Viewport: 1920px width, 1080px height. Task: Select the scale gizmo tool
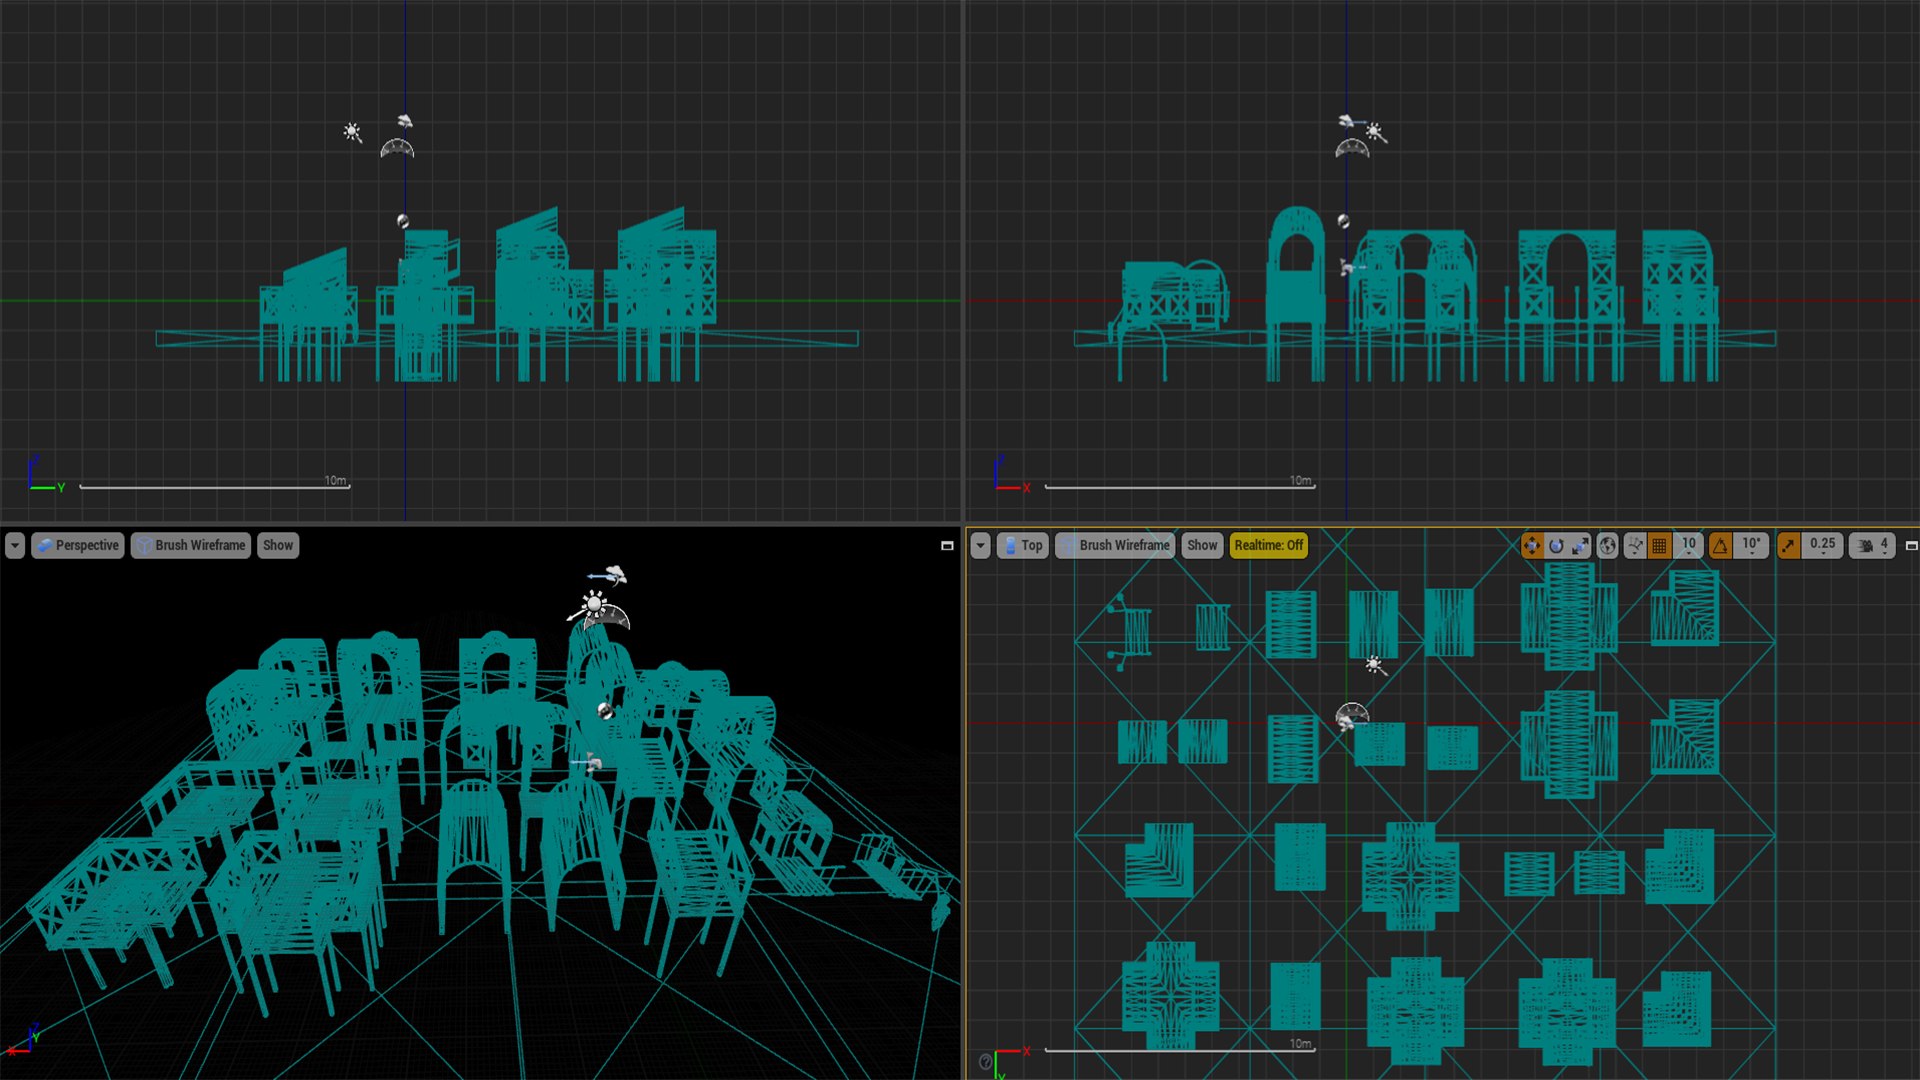click(1580, 545)
